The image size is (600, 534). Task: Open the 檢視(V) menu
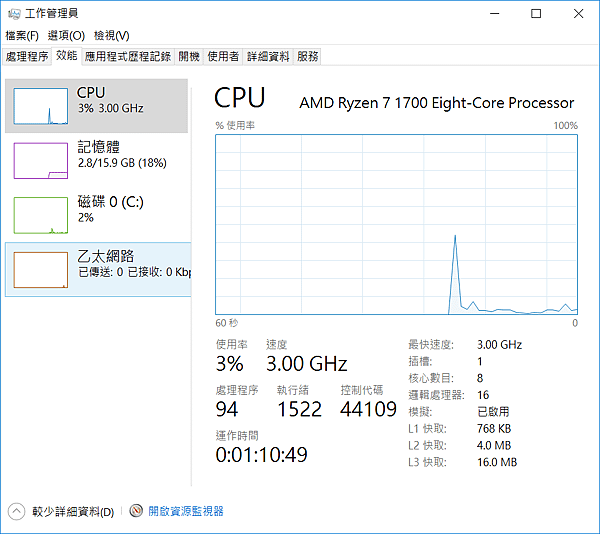[111, 36]
